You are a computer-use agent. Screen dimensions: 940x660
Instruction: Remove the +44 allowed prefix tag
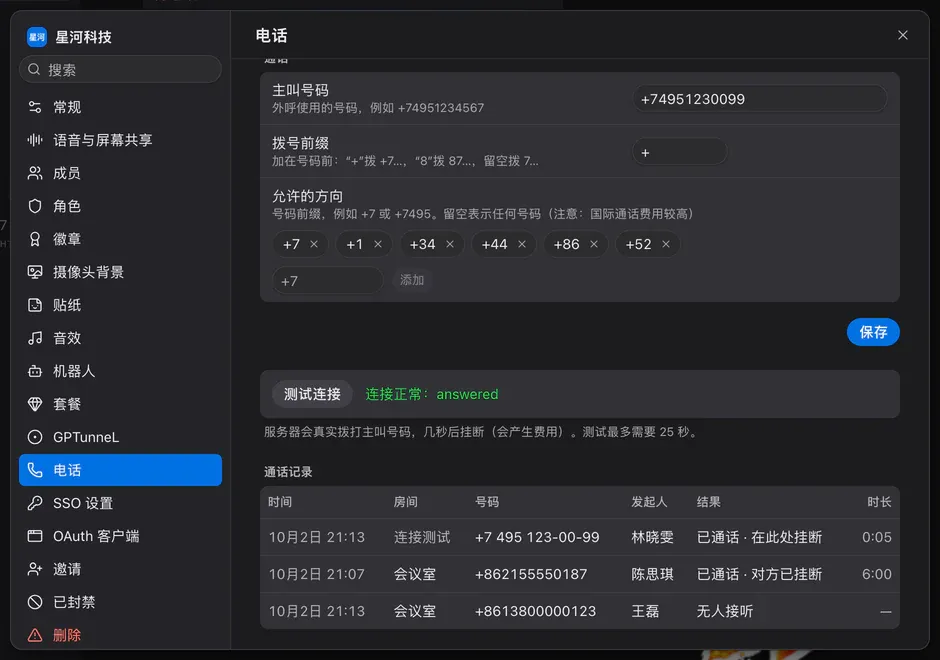pos(522,244)
